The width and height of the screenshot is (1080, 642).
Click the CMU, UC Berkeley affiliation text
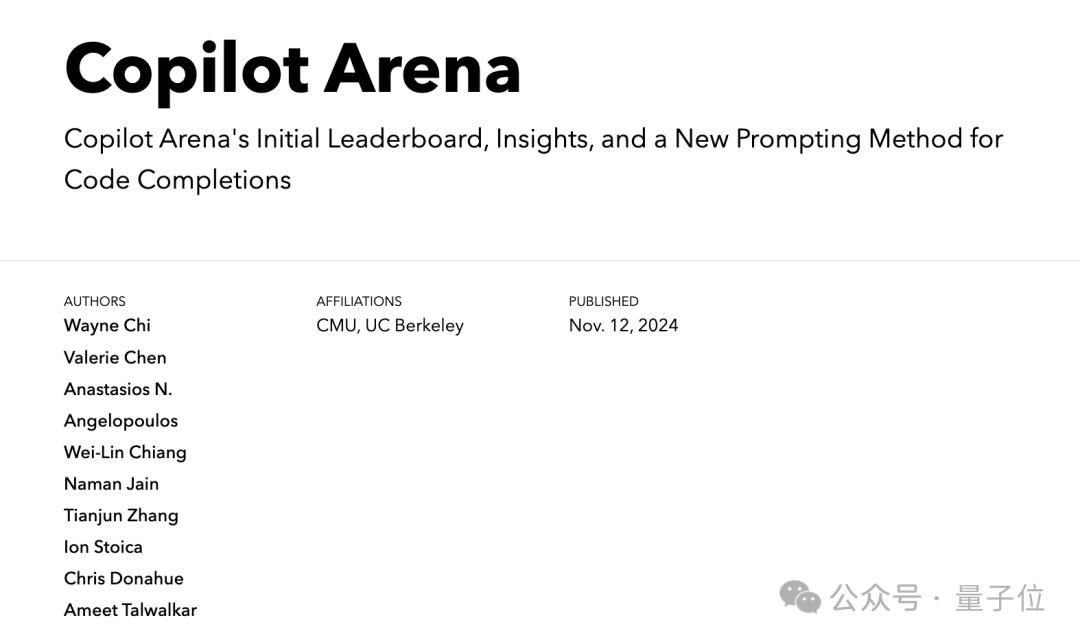[390, 325]
